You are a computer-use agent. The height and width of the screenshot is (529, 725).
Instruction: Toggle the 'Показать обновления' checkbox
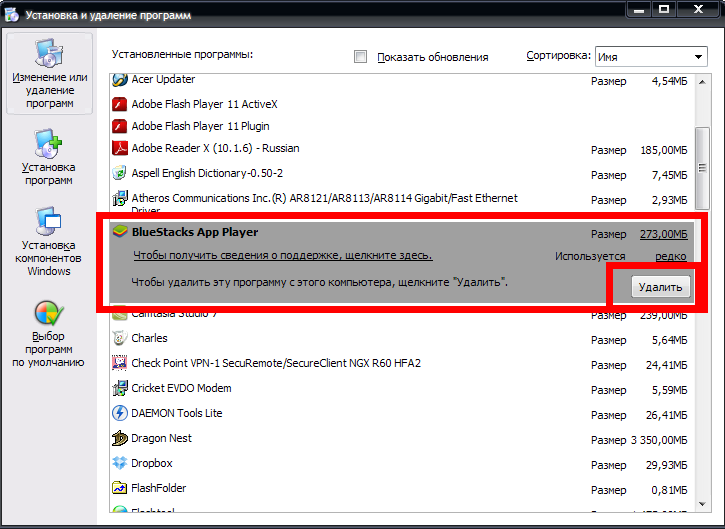point(361,57)
